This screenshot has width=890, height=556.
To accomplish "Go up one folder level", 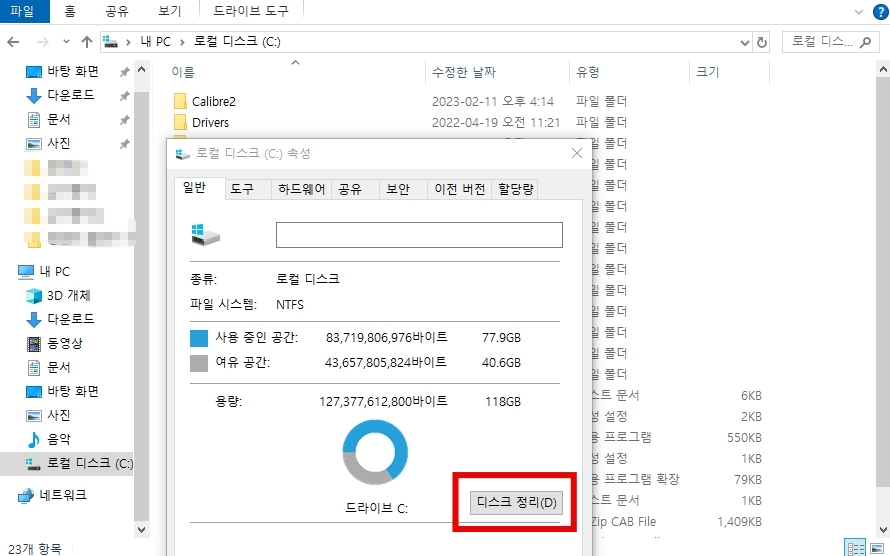I will click(x=87, y=42).
